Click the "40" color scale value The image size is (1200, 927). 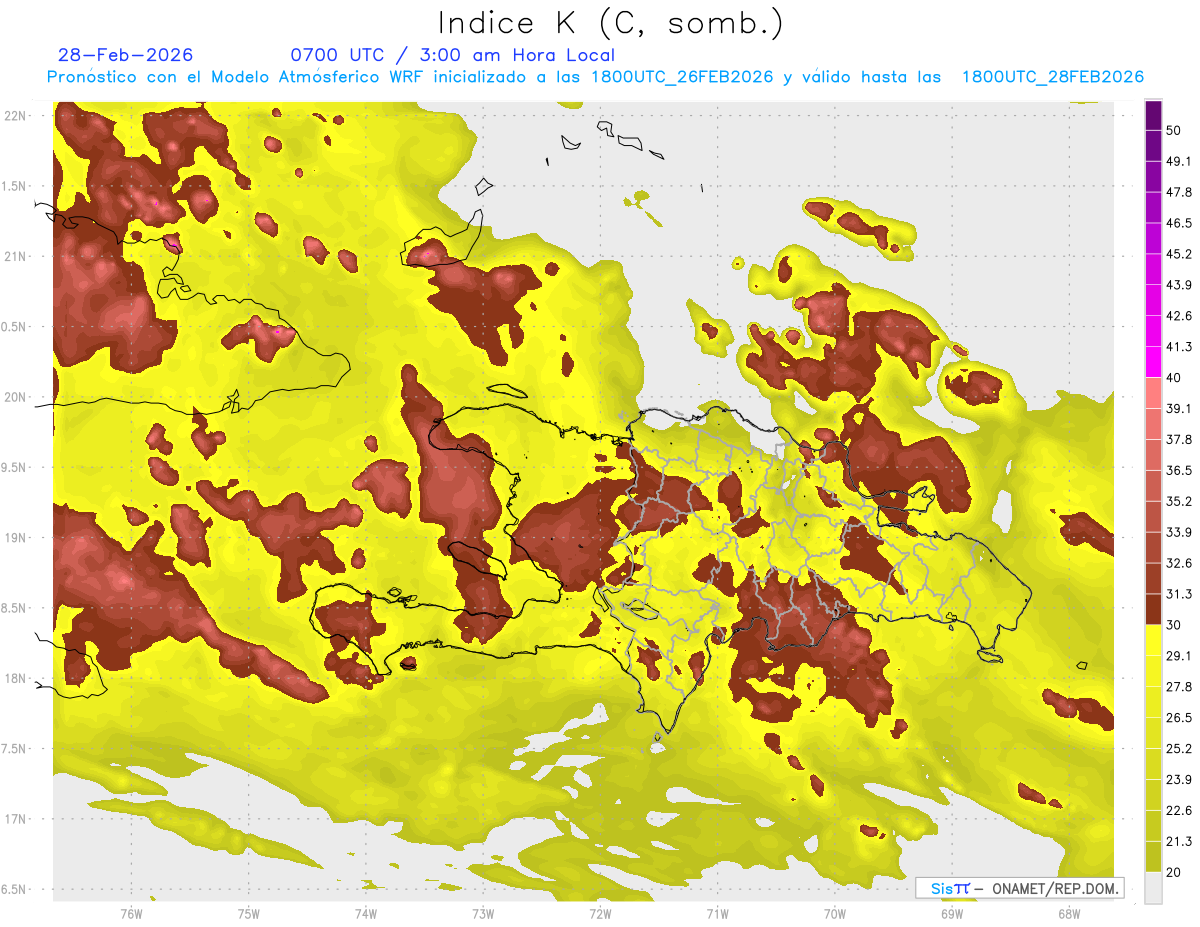pyautogui.click(x=1174, y=377)
